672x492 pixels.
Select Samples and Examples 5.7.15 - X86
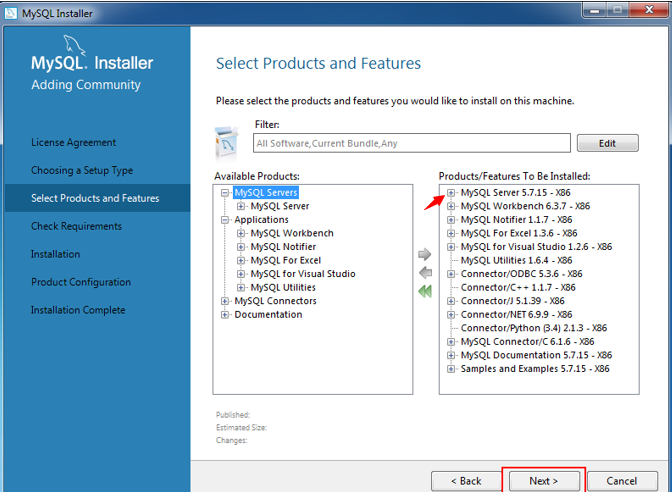(x=535, y=369)
